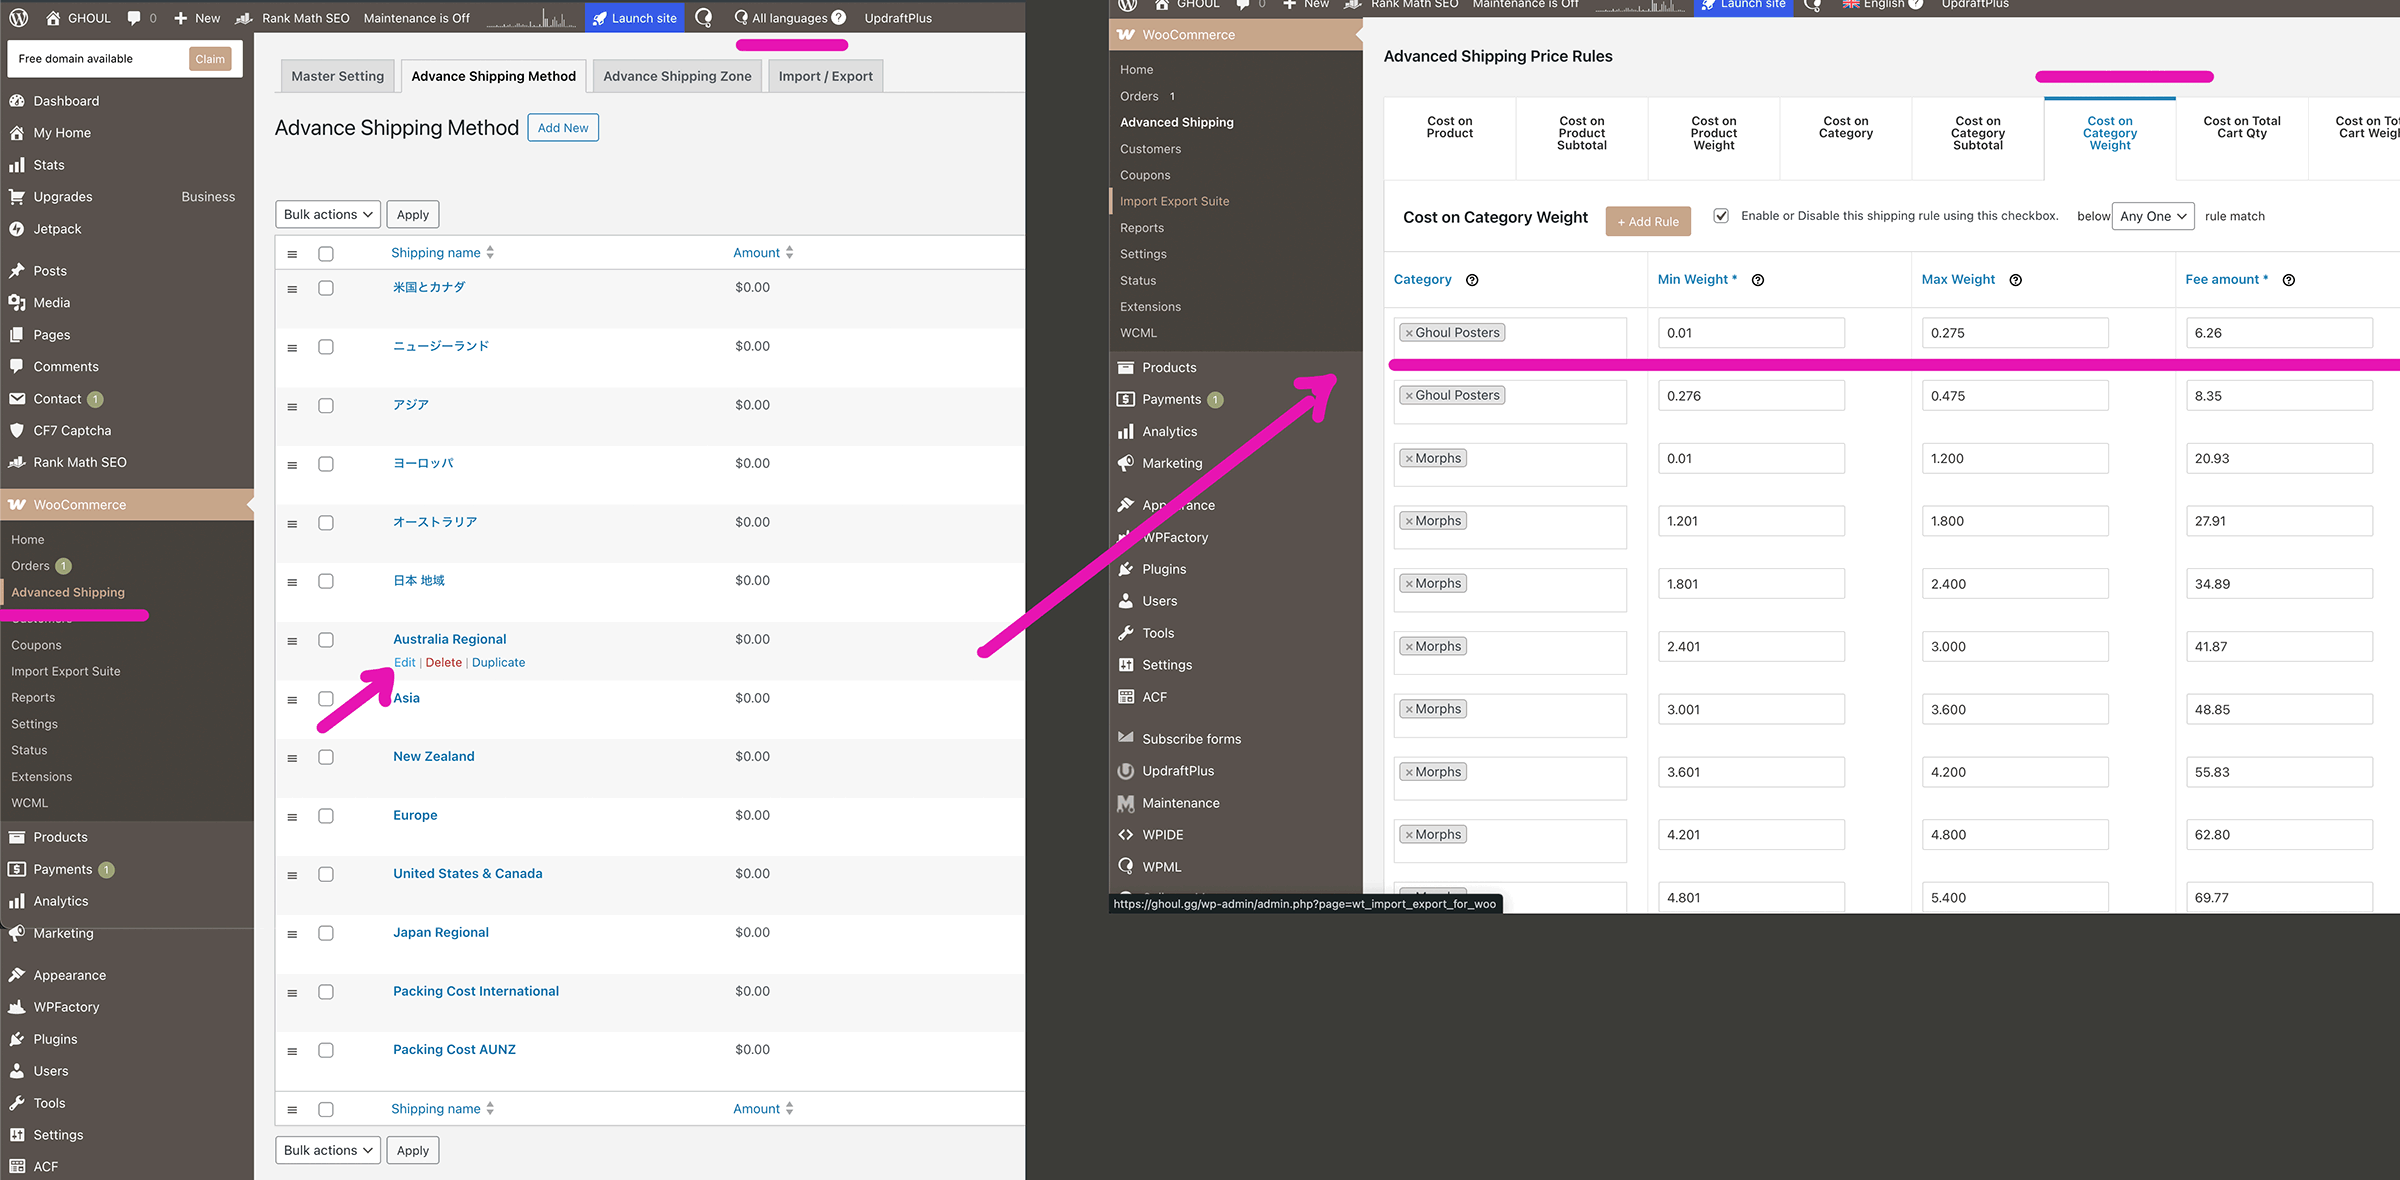The height and width of the screenshot is (1180, 2400).
Task: Disable the shipping rule enable checkbox
Action: (x=1721, y=216)
